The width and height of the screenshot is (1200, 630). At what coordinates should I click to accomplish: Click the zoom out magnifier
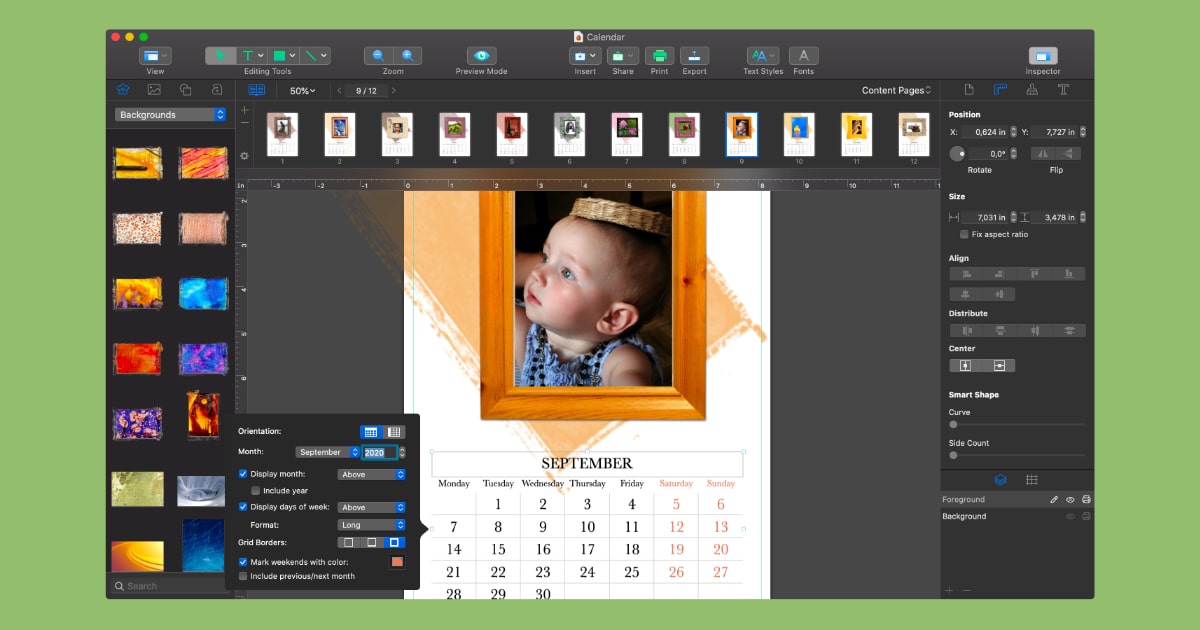(x=378, y=56)
